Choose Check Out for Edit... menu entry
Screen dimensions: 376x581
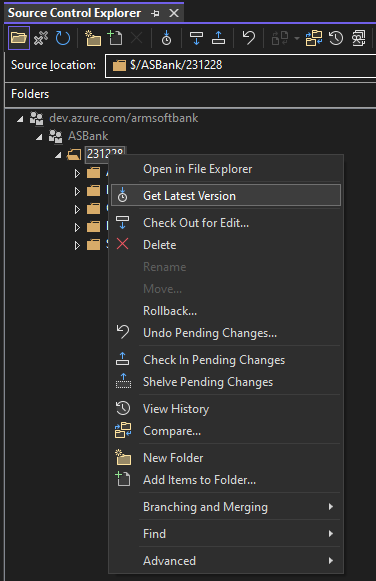tap(226, 223)
